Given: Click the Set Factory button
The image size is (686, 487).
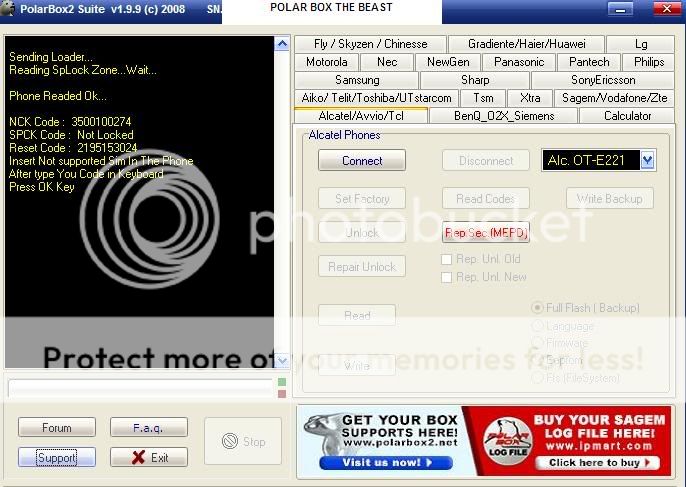Looking at the screenshot, I should pos(362,199).
